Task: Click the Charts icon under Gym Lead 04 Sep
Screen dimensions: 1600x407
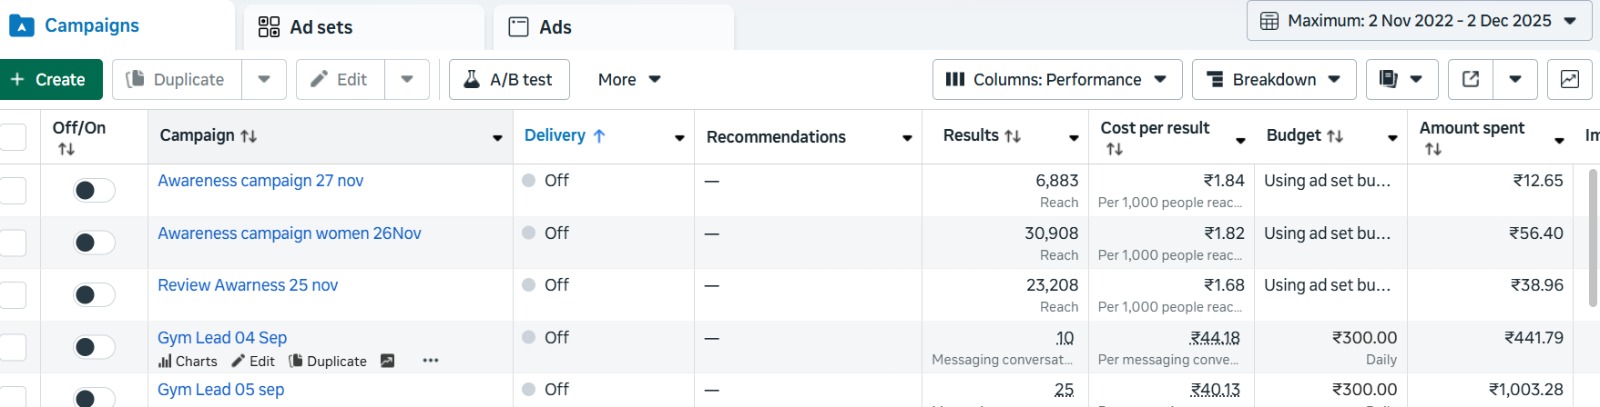Action: click(188, 361)
